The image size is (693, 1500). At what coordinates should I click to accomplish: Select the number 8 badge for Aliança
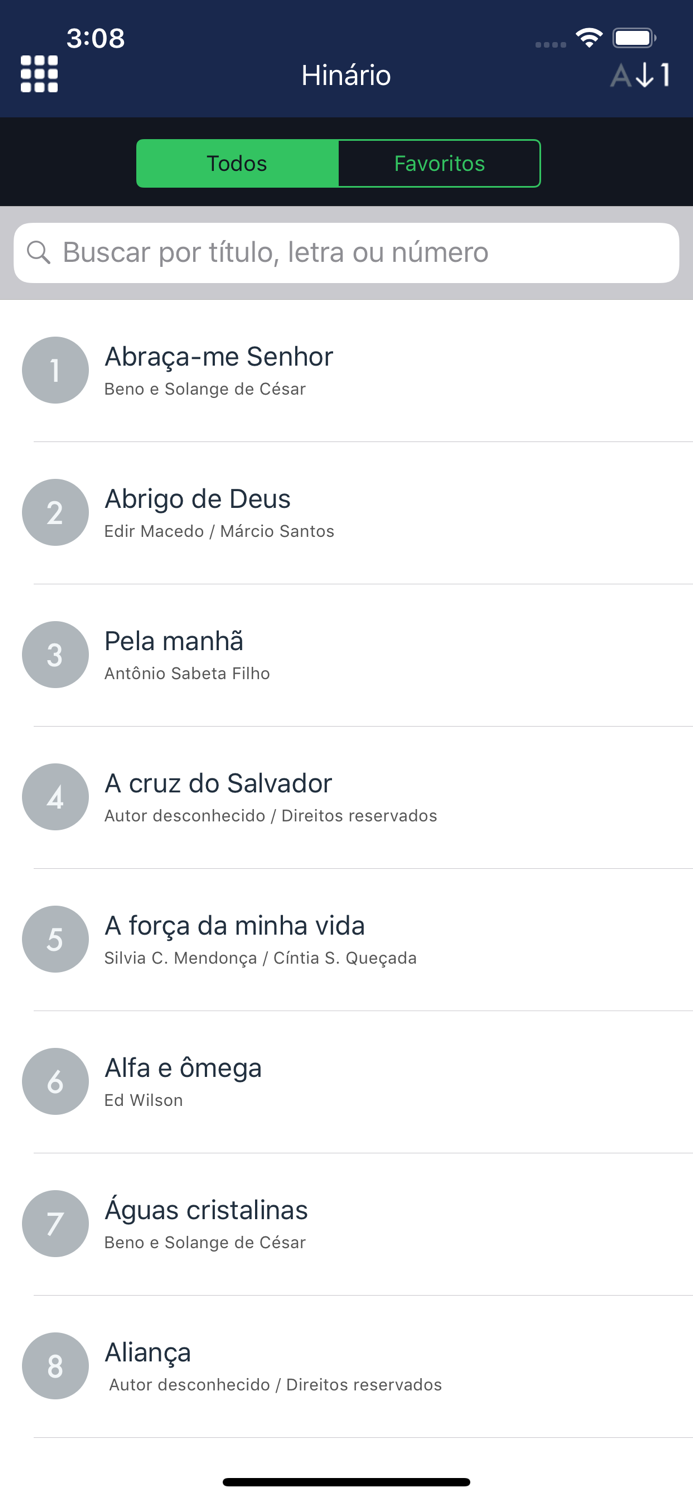tap(55, 1365)
